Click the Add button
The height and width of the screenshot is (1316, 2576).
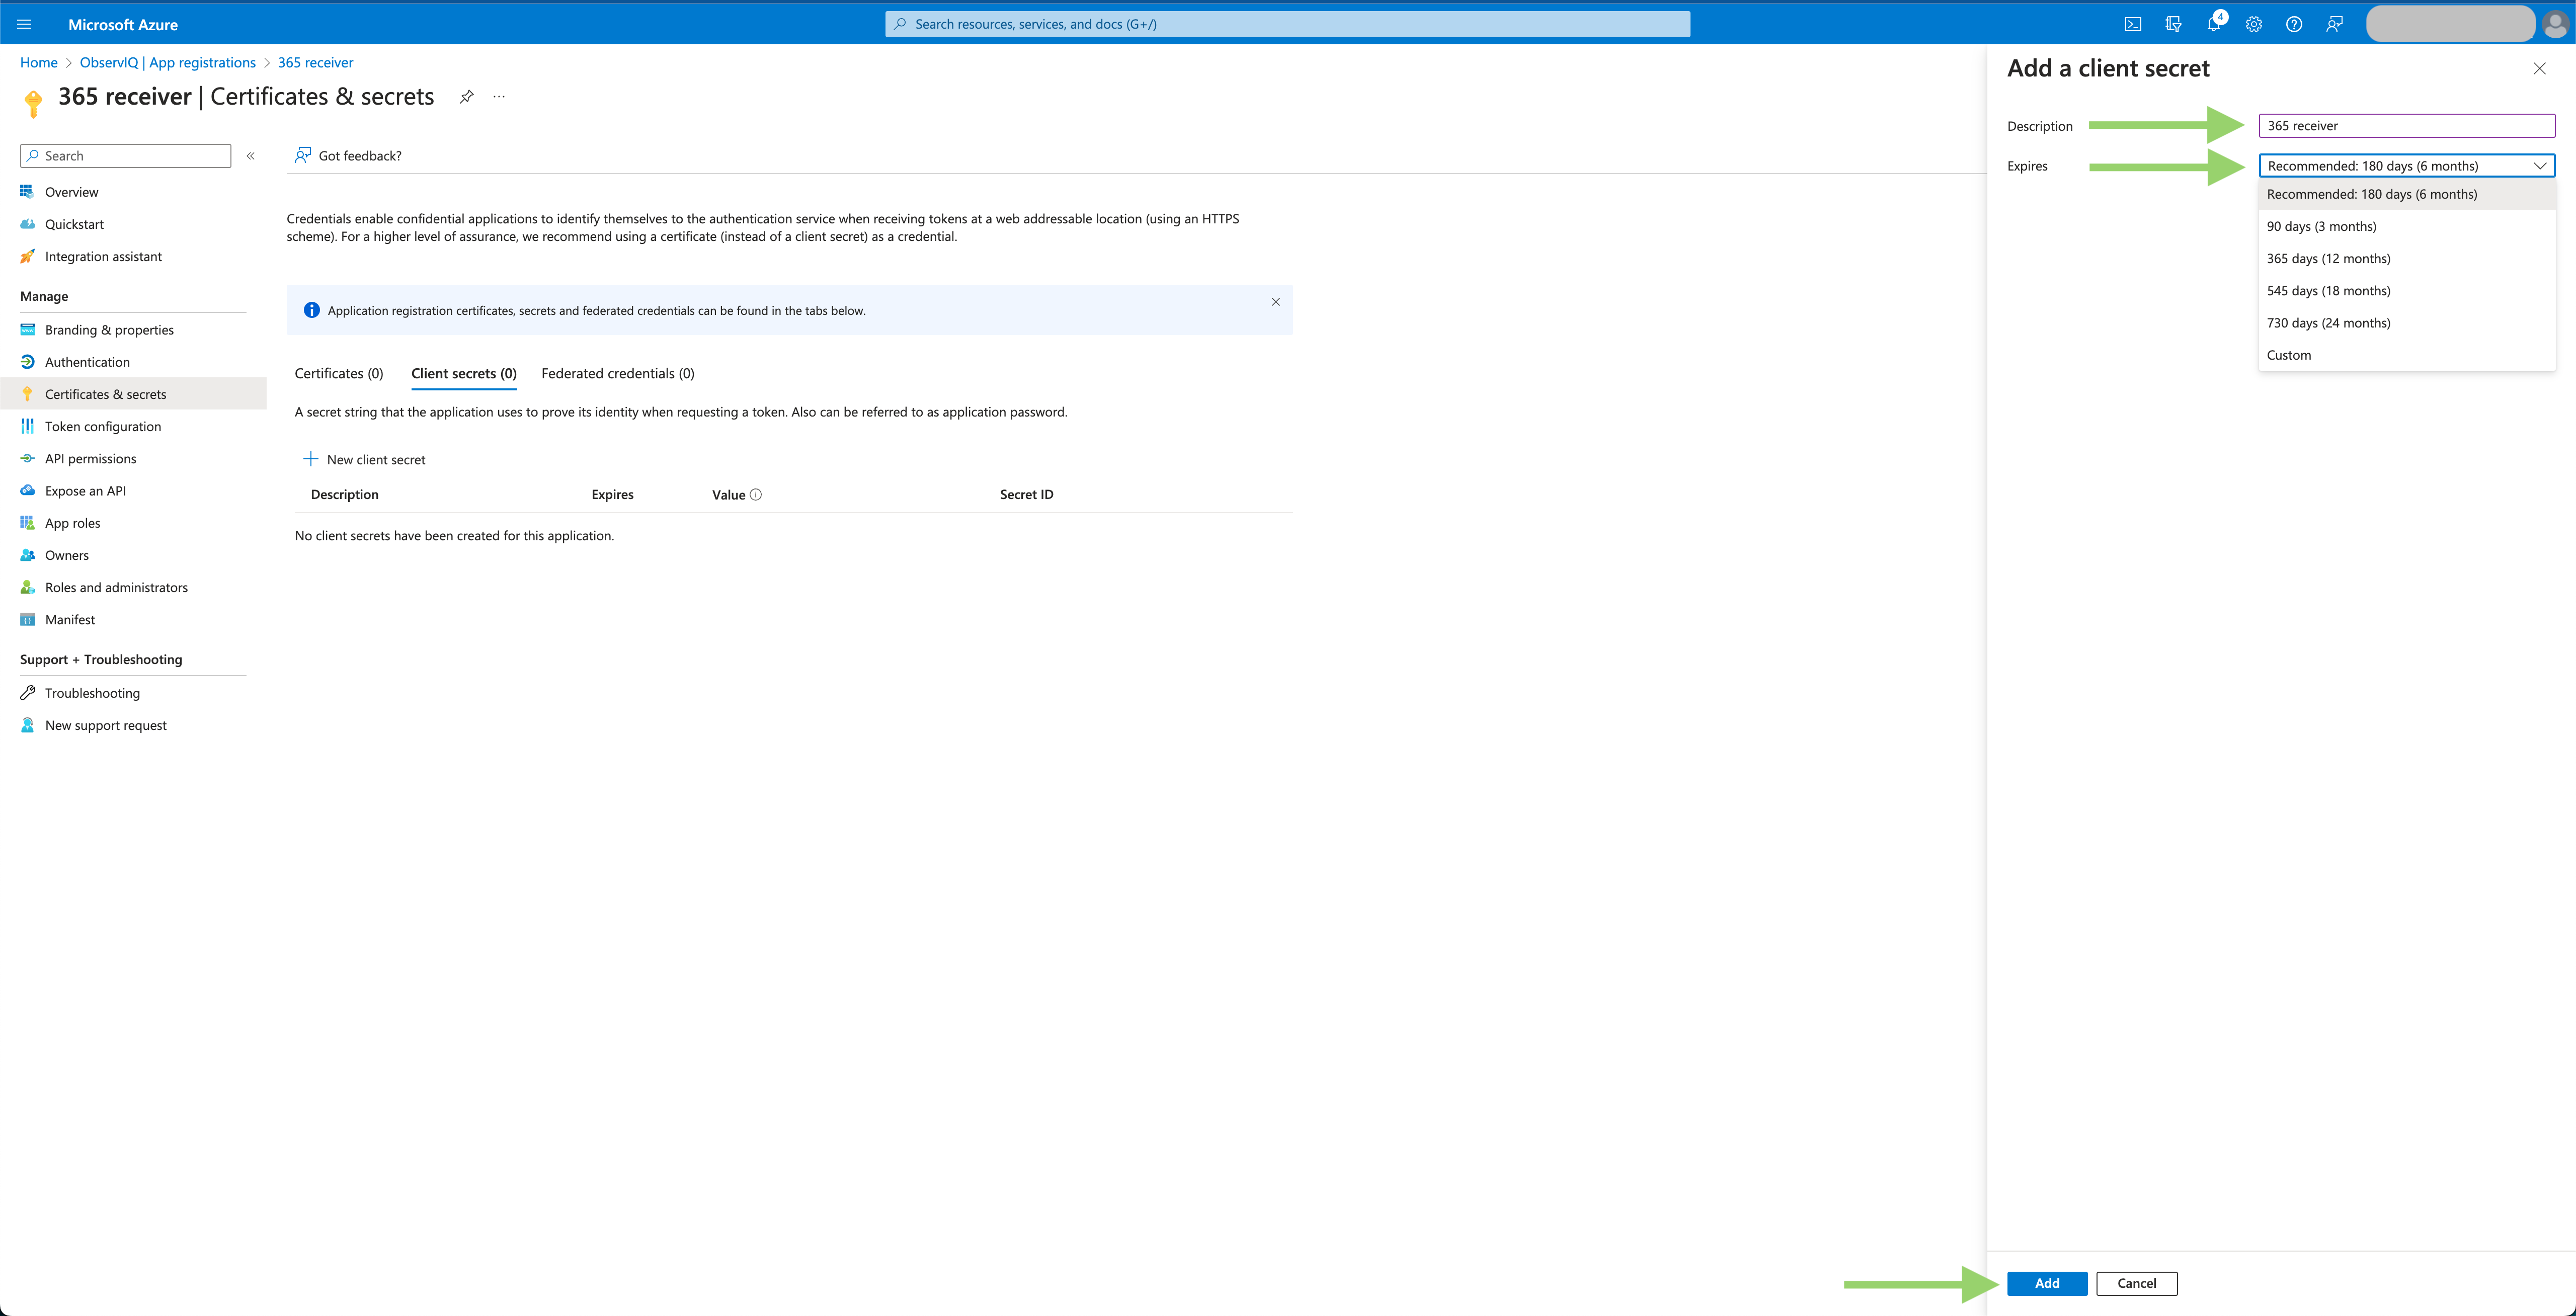(x=2046, y=1283)
